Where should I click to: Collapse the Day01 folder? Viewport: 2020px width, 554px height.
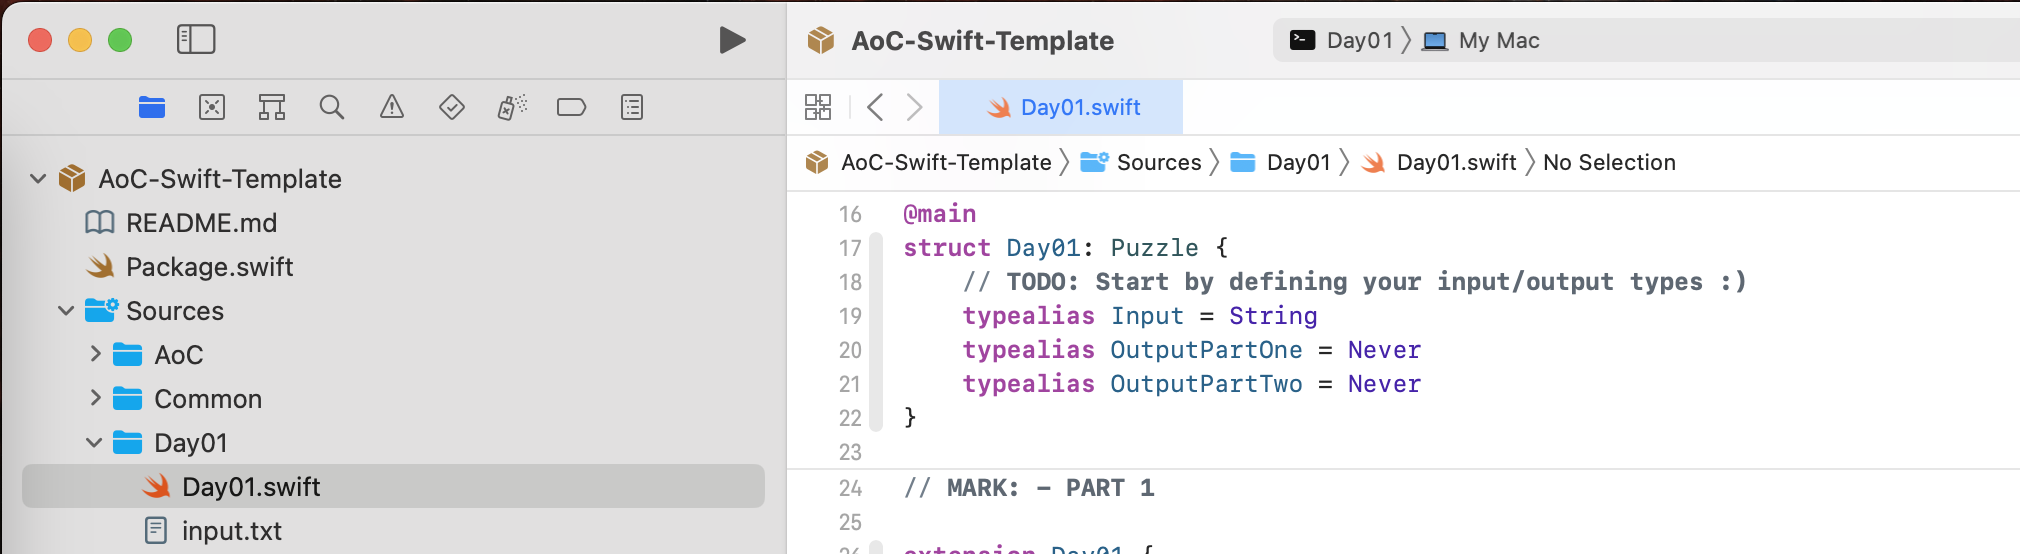tap(94, 443)
